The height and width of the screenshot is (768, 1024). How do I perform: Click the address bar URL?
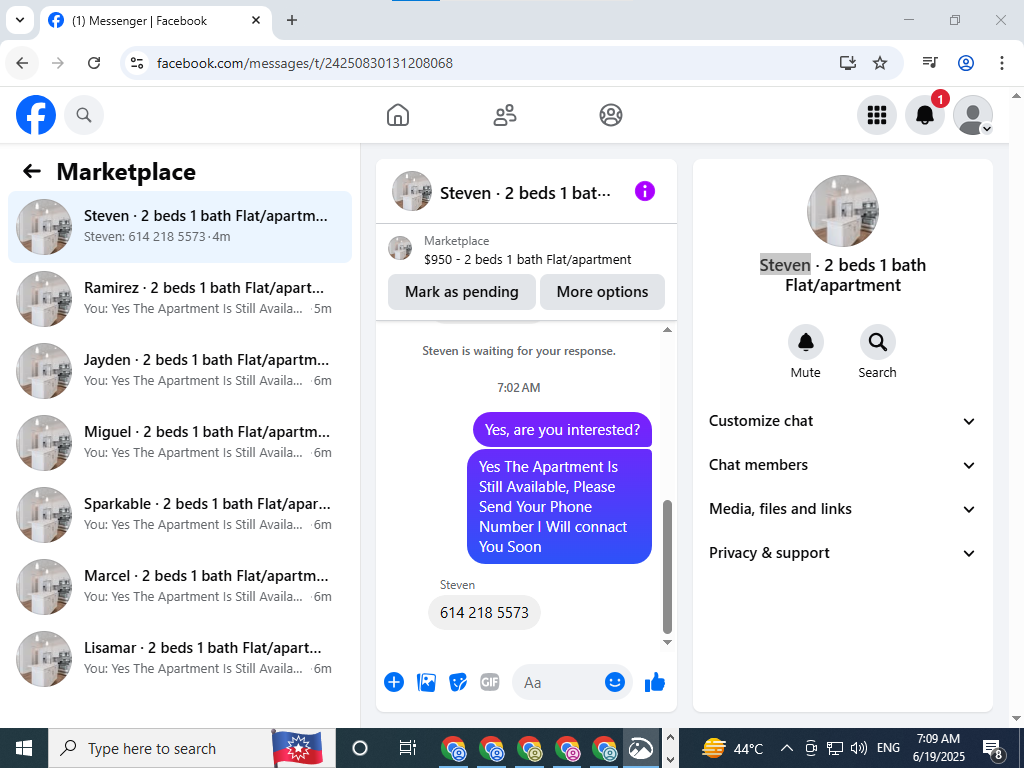(x=304, y=63)
